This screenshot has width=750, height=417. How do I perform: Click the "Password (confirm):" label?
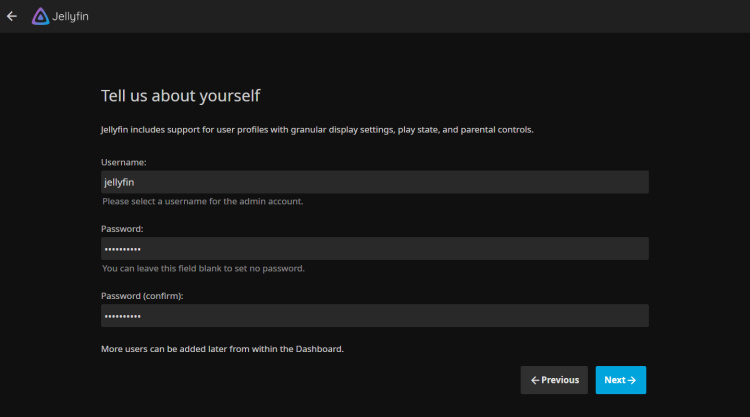click(142, 296)
